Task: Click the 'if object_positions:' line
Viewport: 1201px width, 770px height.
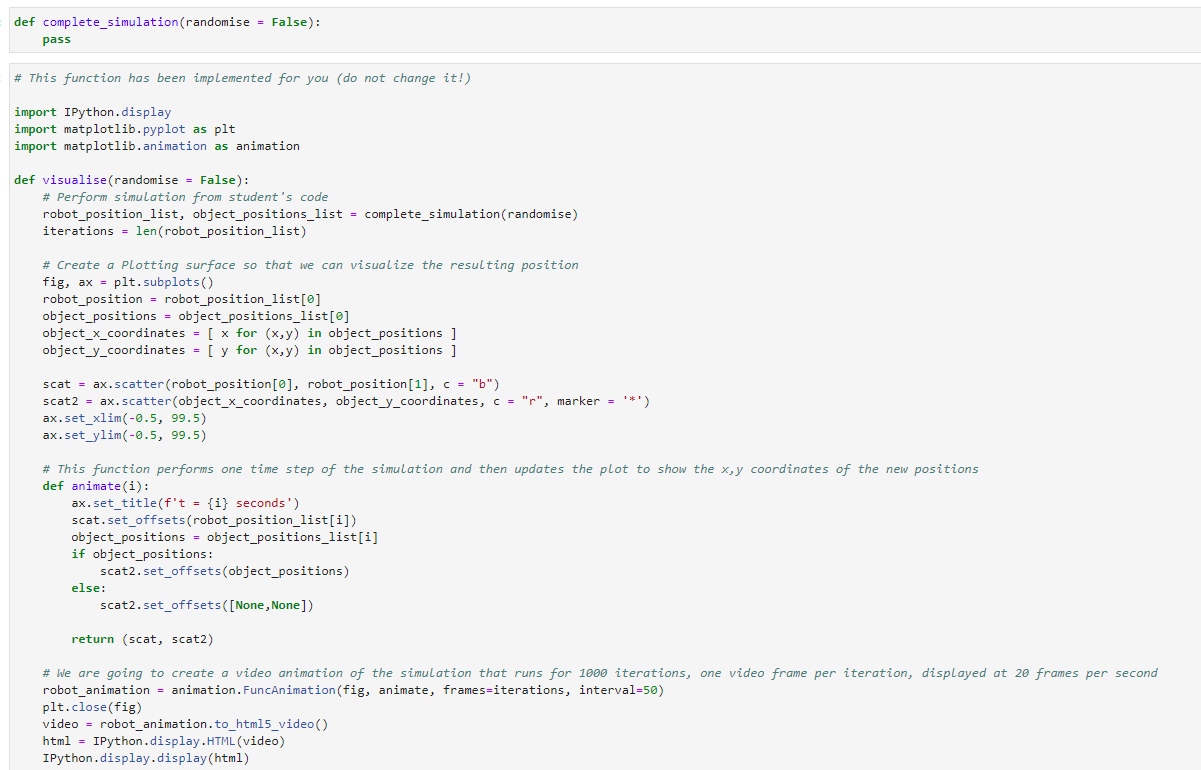Action: pyautogui.click(x=143, y=554)
